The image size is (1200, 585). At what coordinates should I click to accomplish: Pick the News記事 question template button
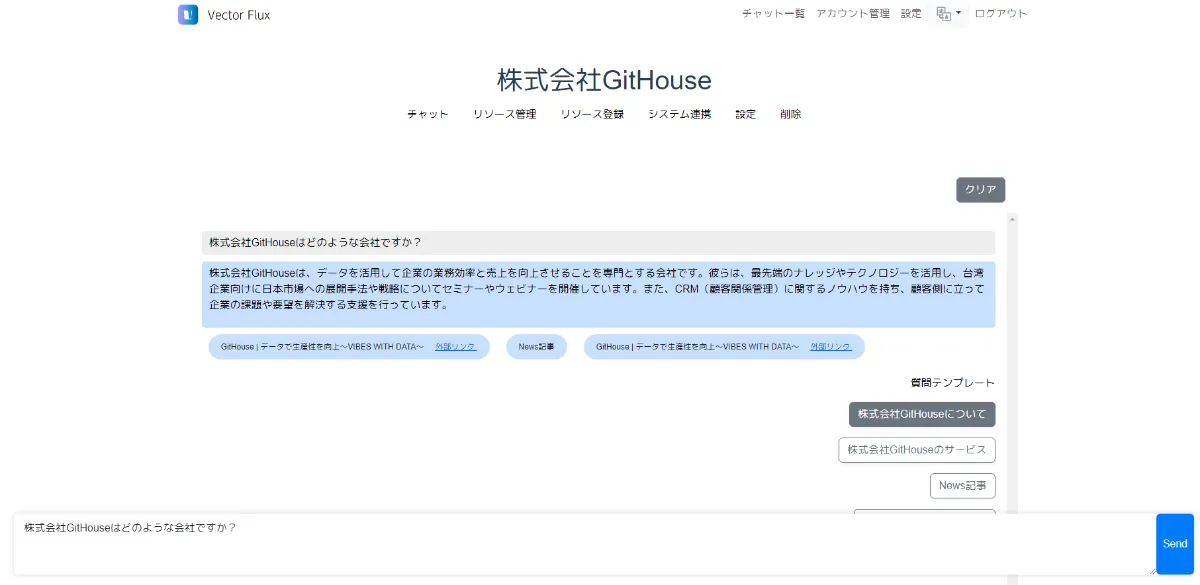(962, 486)
